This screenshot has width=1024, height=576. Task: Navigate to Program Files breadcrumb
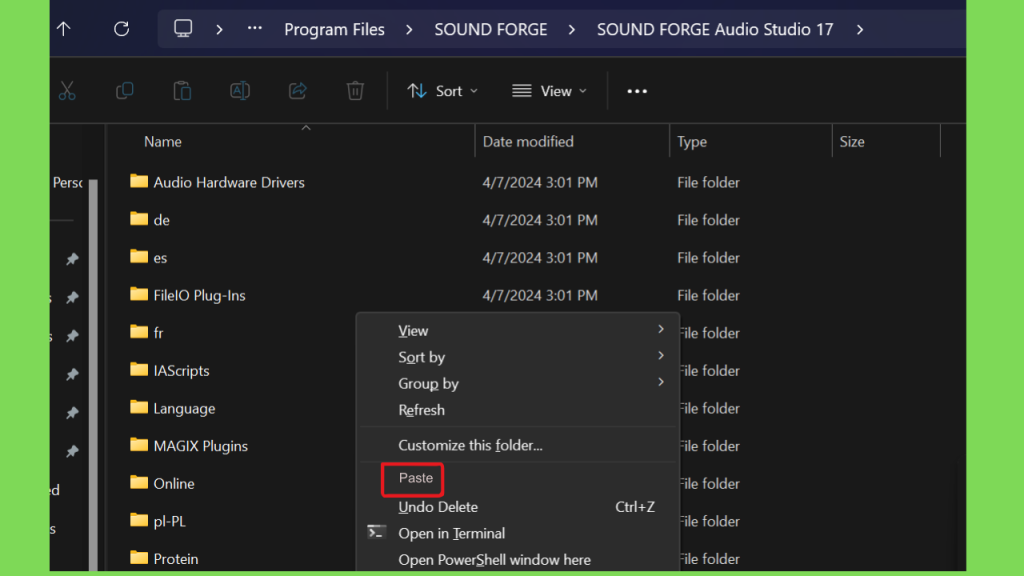[x=334, y=29]
